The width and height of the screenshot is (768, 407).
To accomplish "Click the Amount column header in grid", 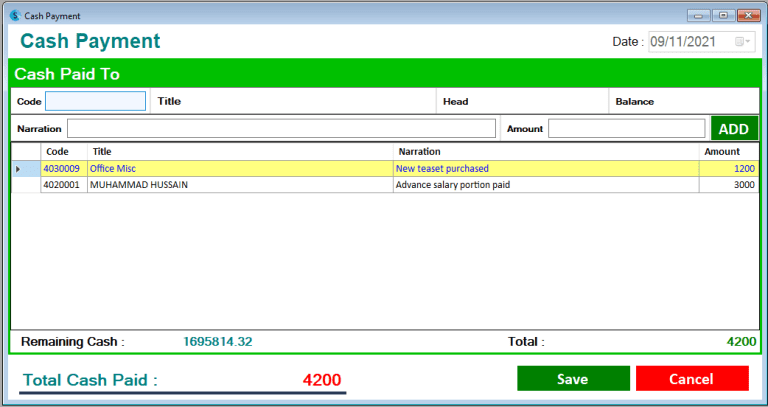I will point(727,151).
